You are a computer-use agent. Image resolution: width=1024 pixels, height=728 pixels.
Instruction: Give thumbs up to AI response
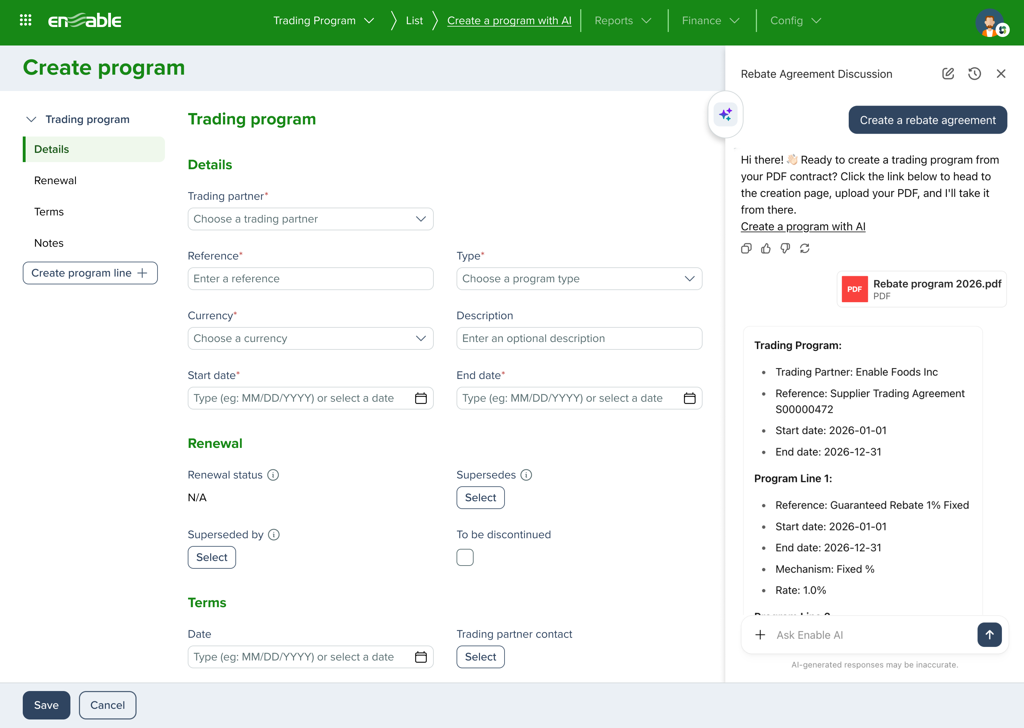click(766, 249)
